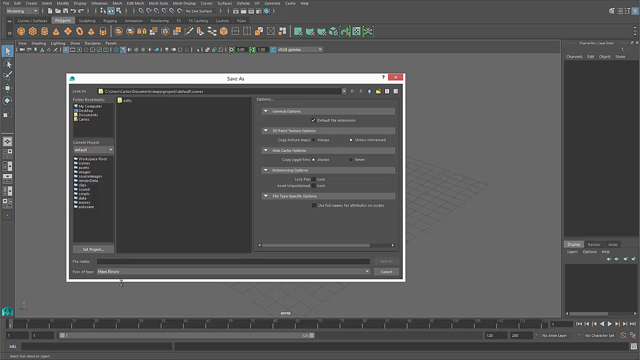
Task: Select Always for Copy texture maps
Action: coord(313,140)
